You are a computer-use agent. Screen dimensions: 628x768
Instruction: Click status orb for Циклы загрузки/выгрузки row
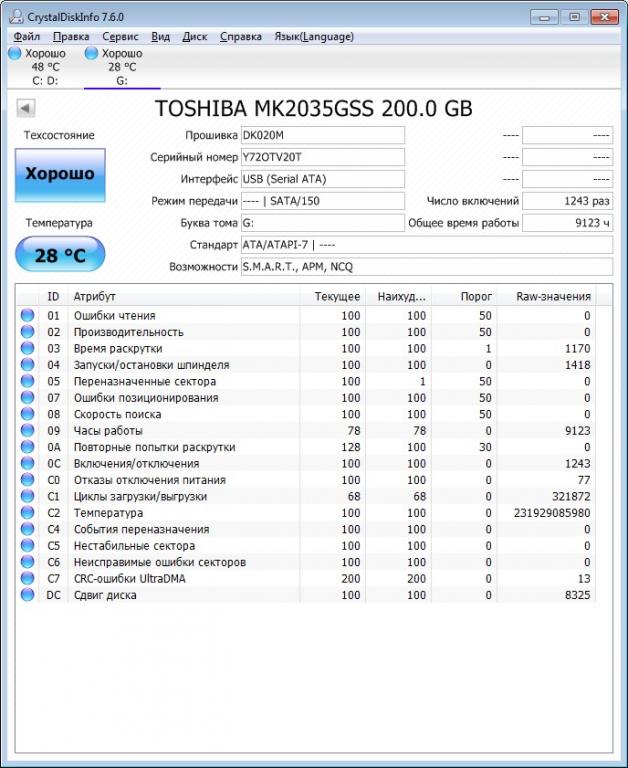pyautogui.click(x=27, y=496)
